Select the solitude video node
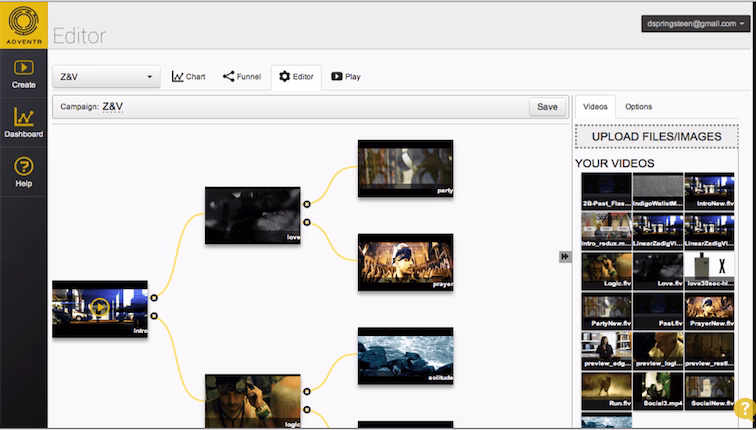This screenshot has width=756, height=430. [405, 356]
